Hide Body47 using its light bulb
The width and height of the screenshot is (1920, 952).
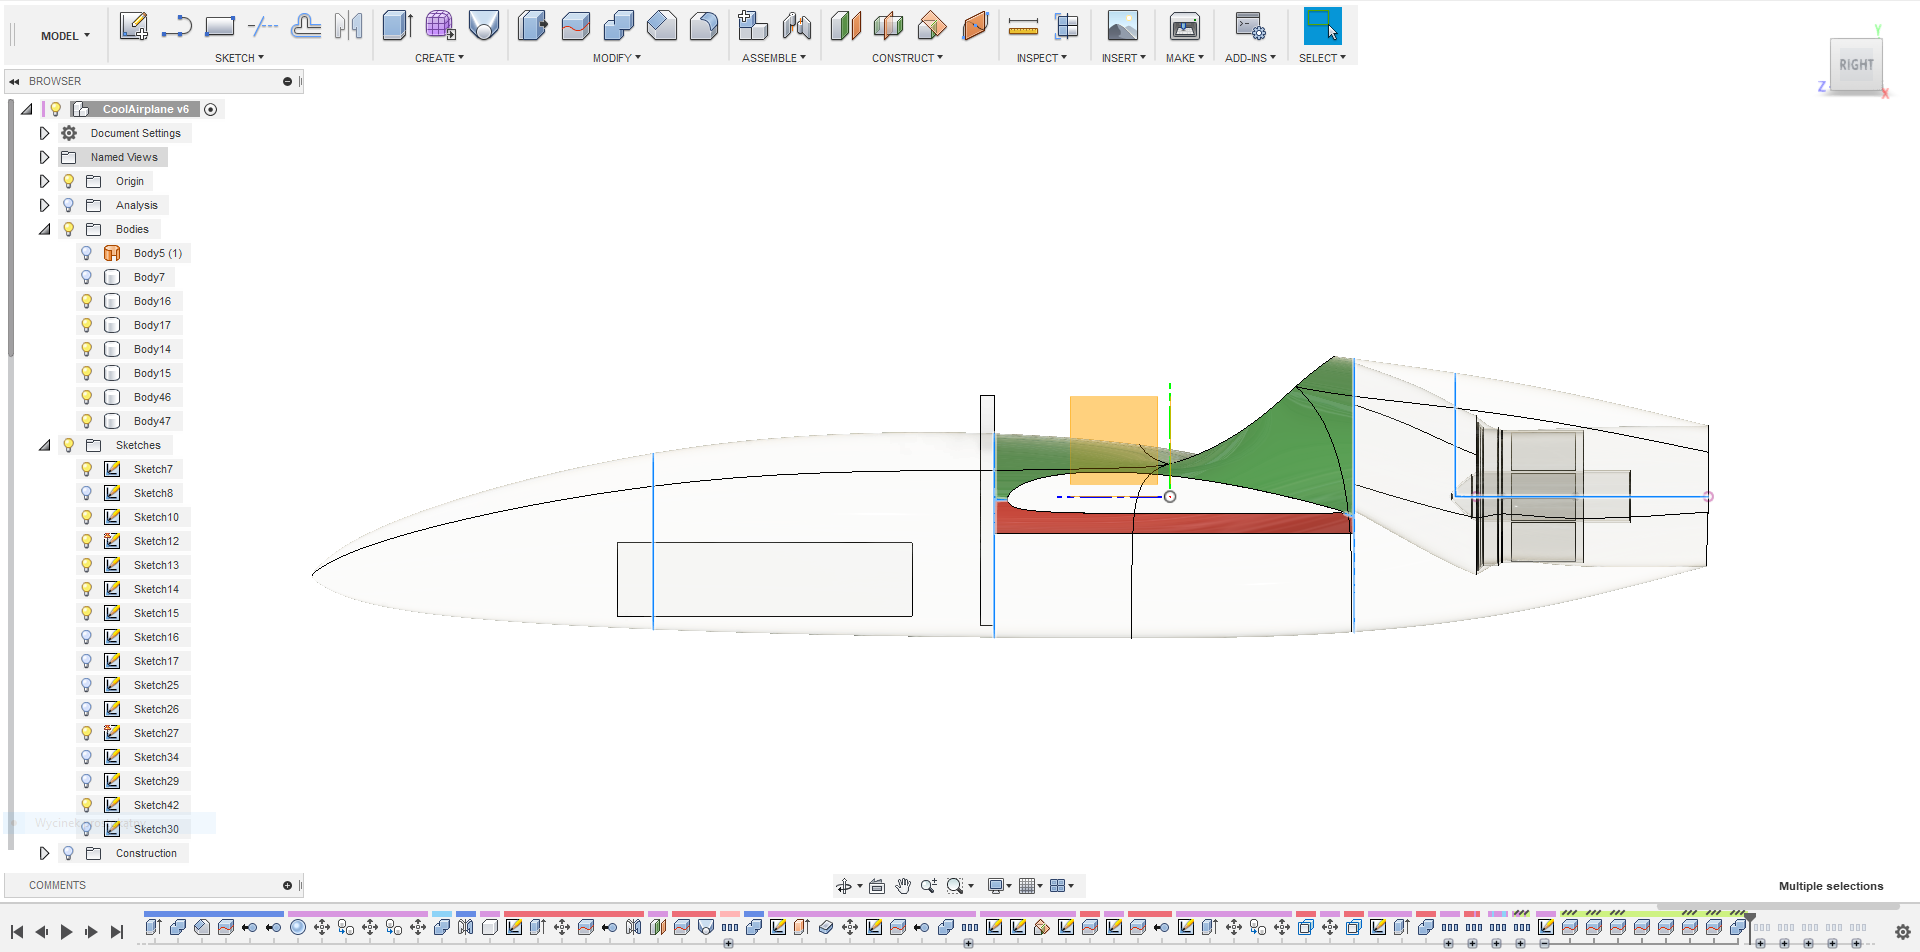[87, 421]
